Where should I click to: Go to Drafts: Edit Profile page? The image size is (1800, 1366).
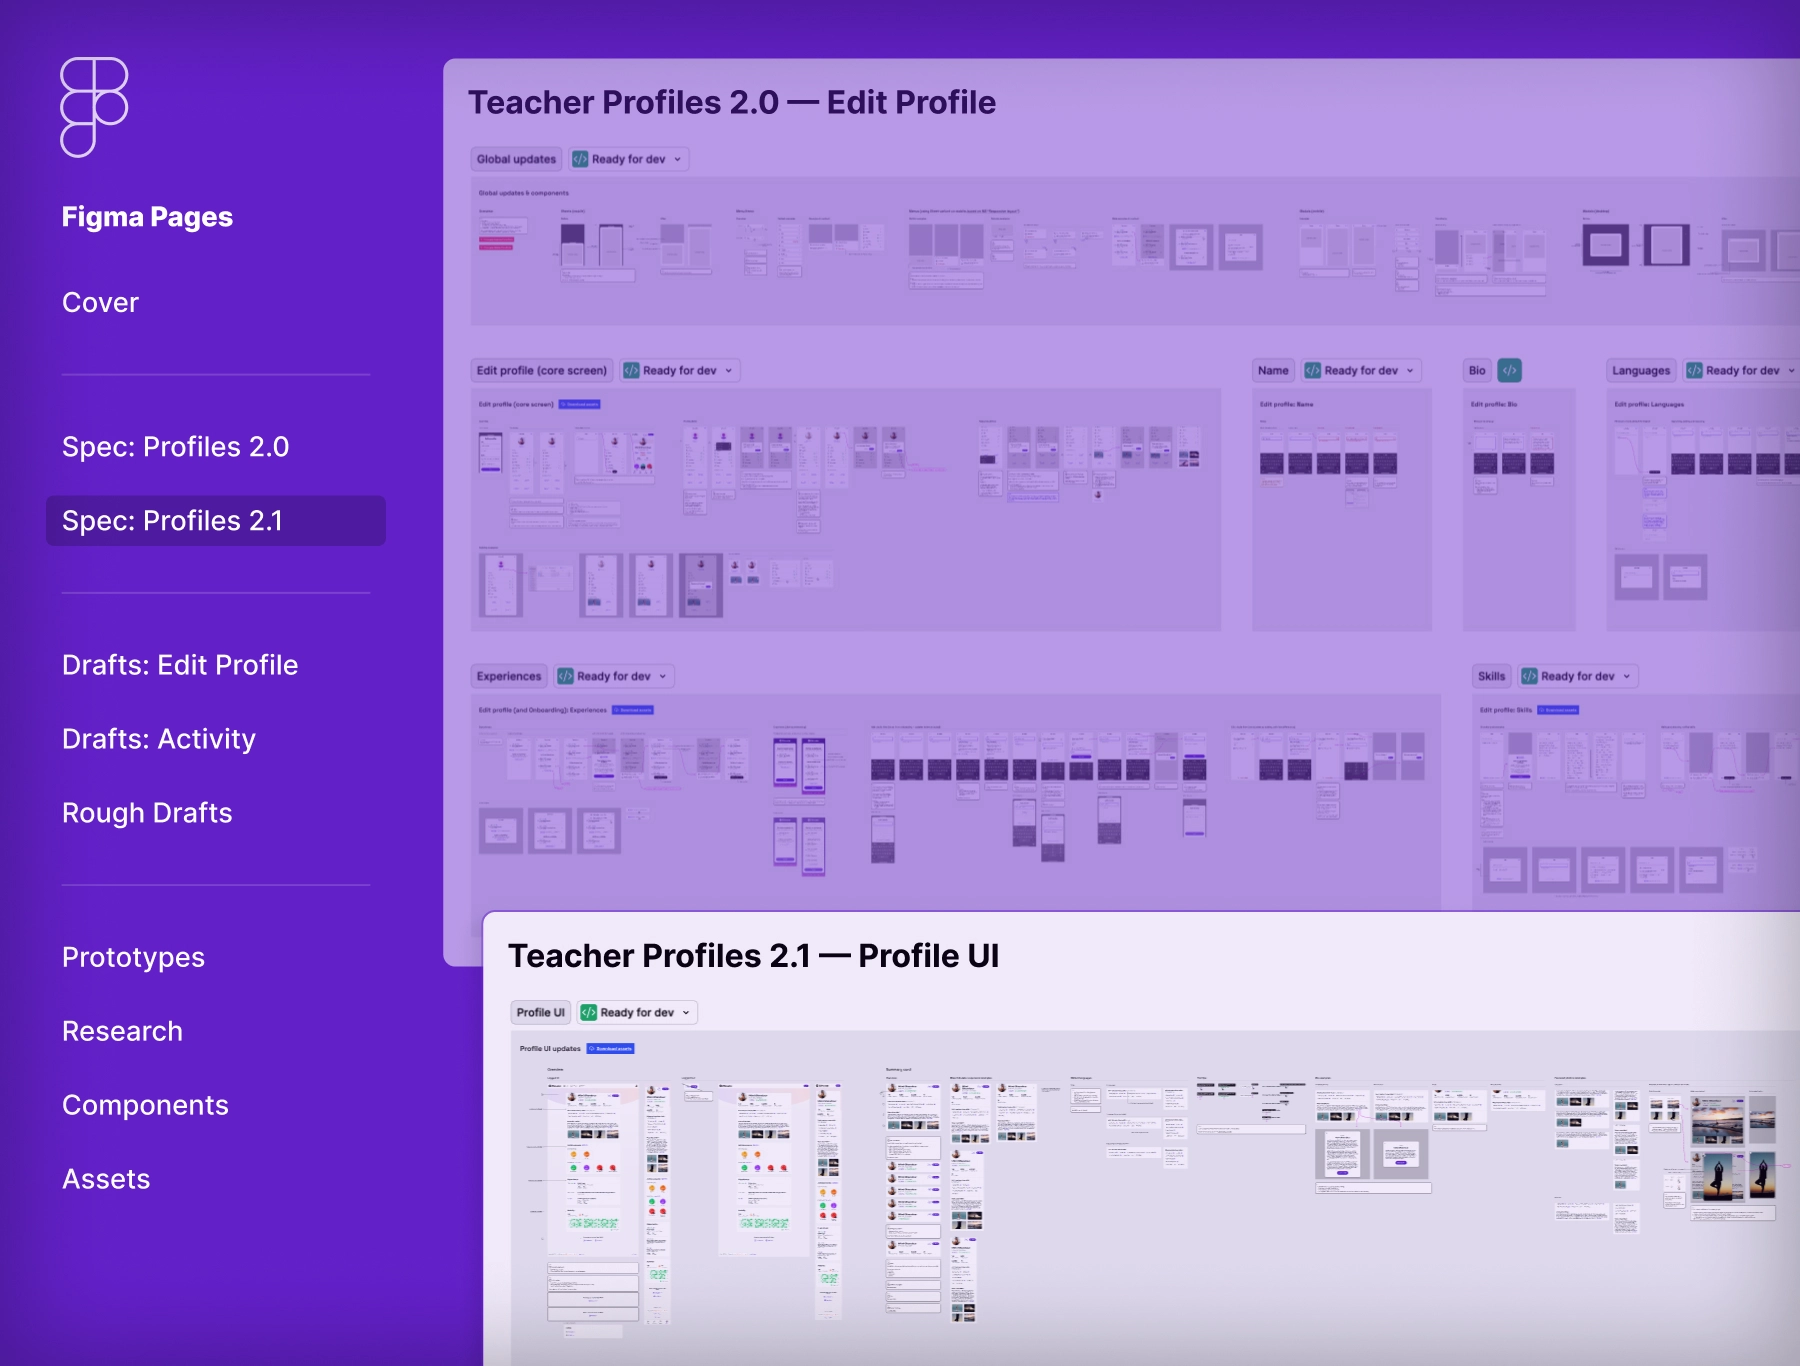180,664
